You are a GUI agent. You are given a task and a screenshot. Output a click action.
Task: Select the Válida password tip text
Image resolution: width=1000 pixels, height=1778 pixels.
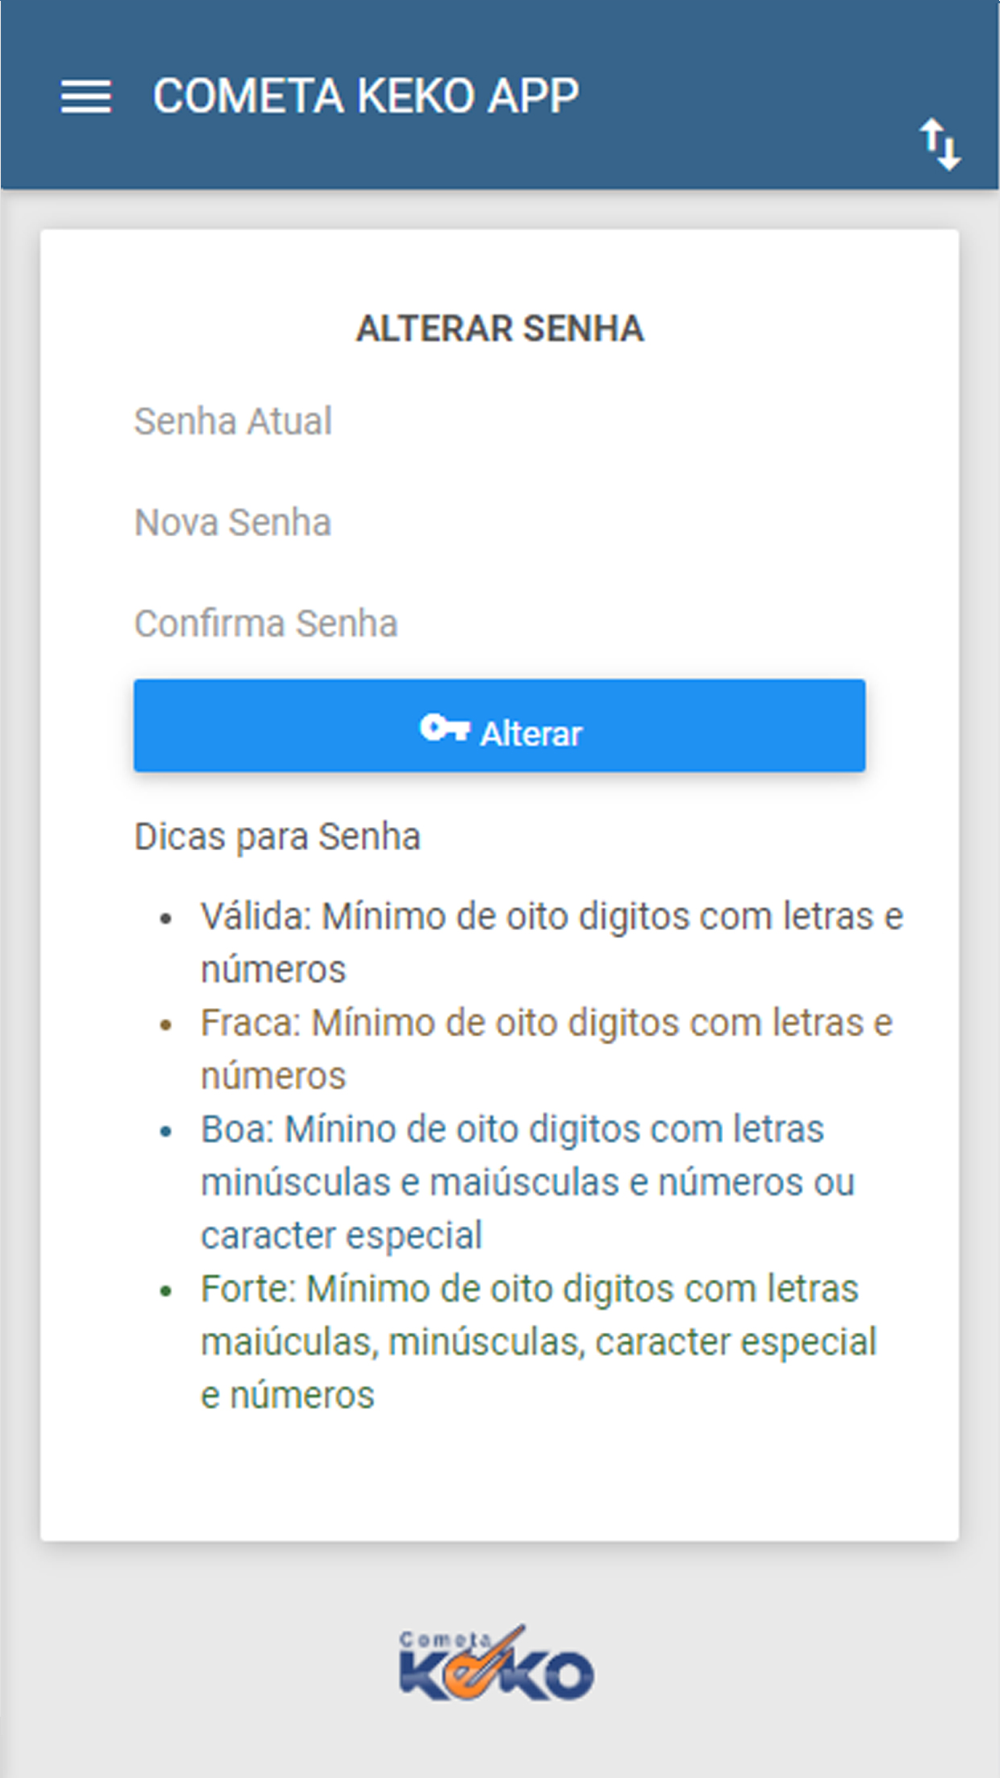pyautogui.click(x=552, y=943)
